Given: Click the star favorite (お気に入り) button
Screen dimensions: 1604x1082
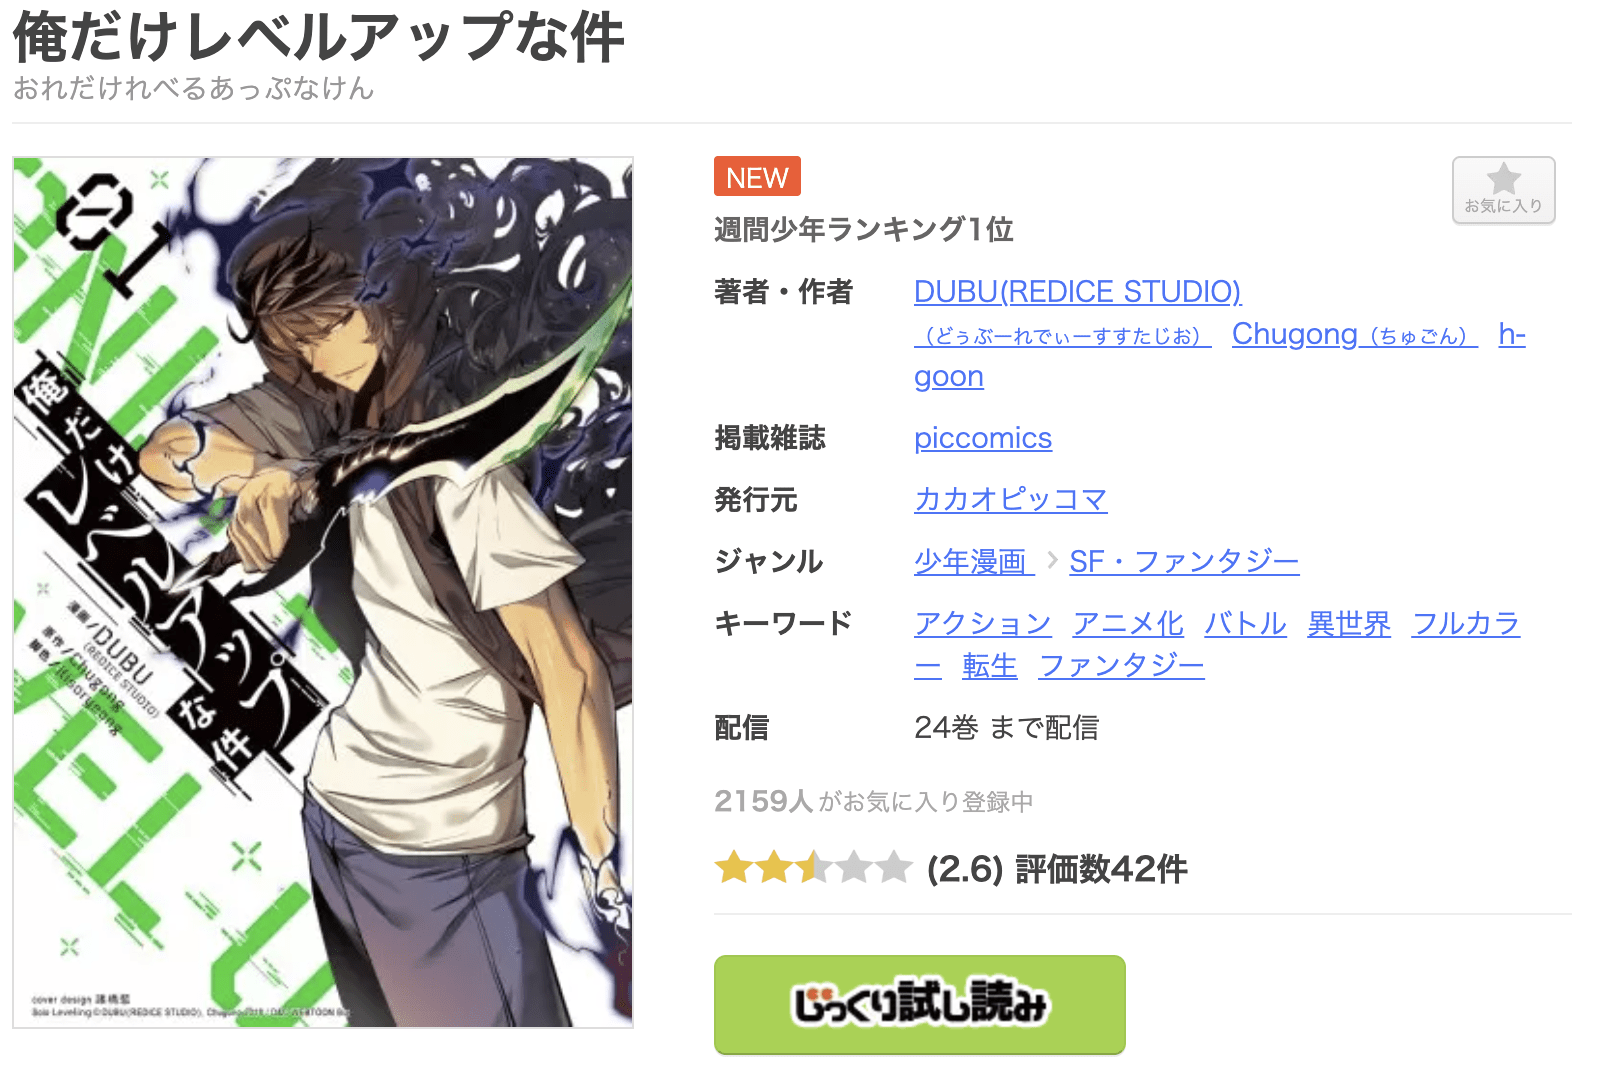Looking at the screenshot, I should 1503,190.
